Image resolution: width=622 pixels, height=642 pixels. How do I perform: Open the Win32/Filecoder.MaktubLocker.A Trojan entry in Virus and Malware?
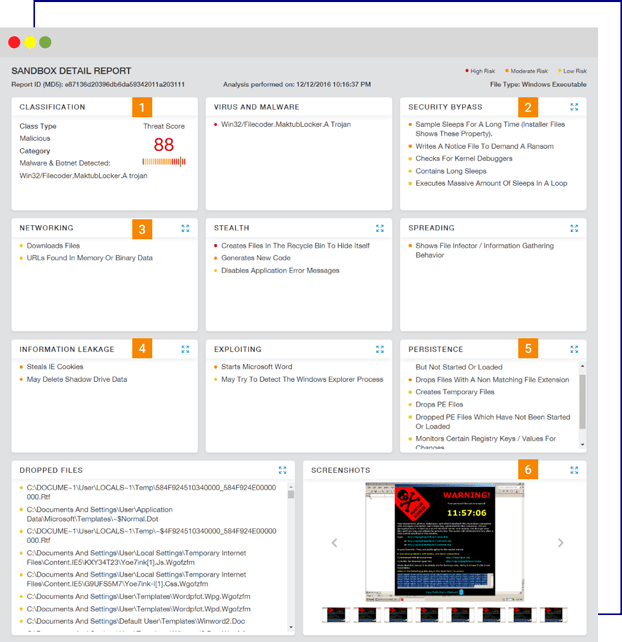285,125
